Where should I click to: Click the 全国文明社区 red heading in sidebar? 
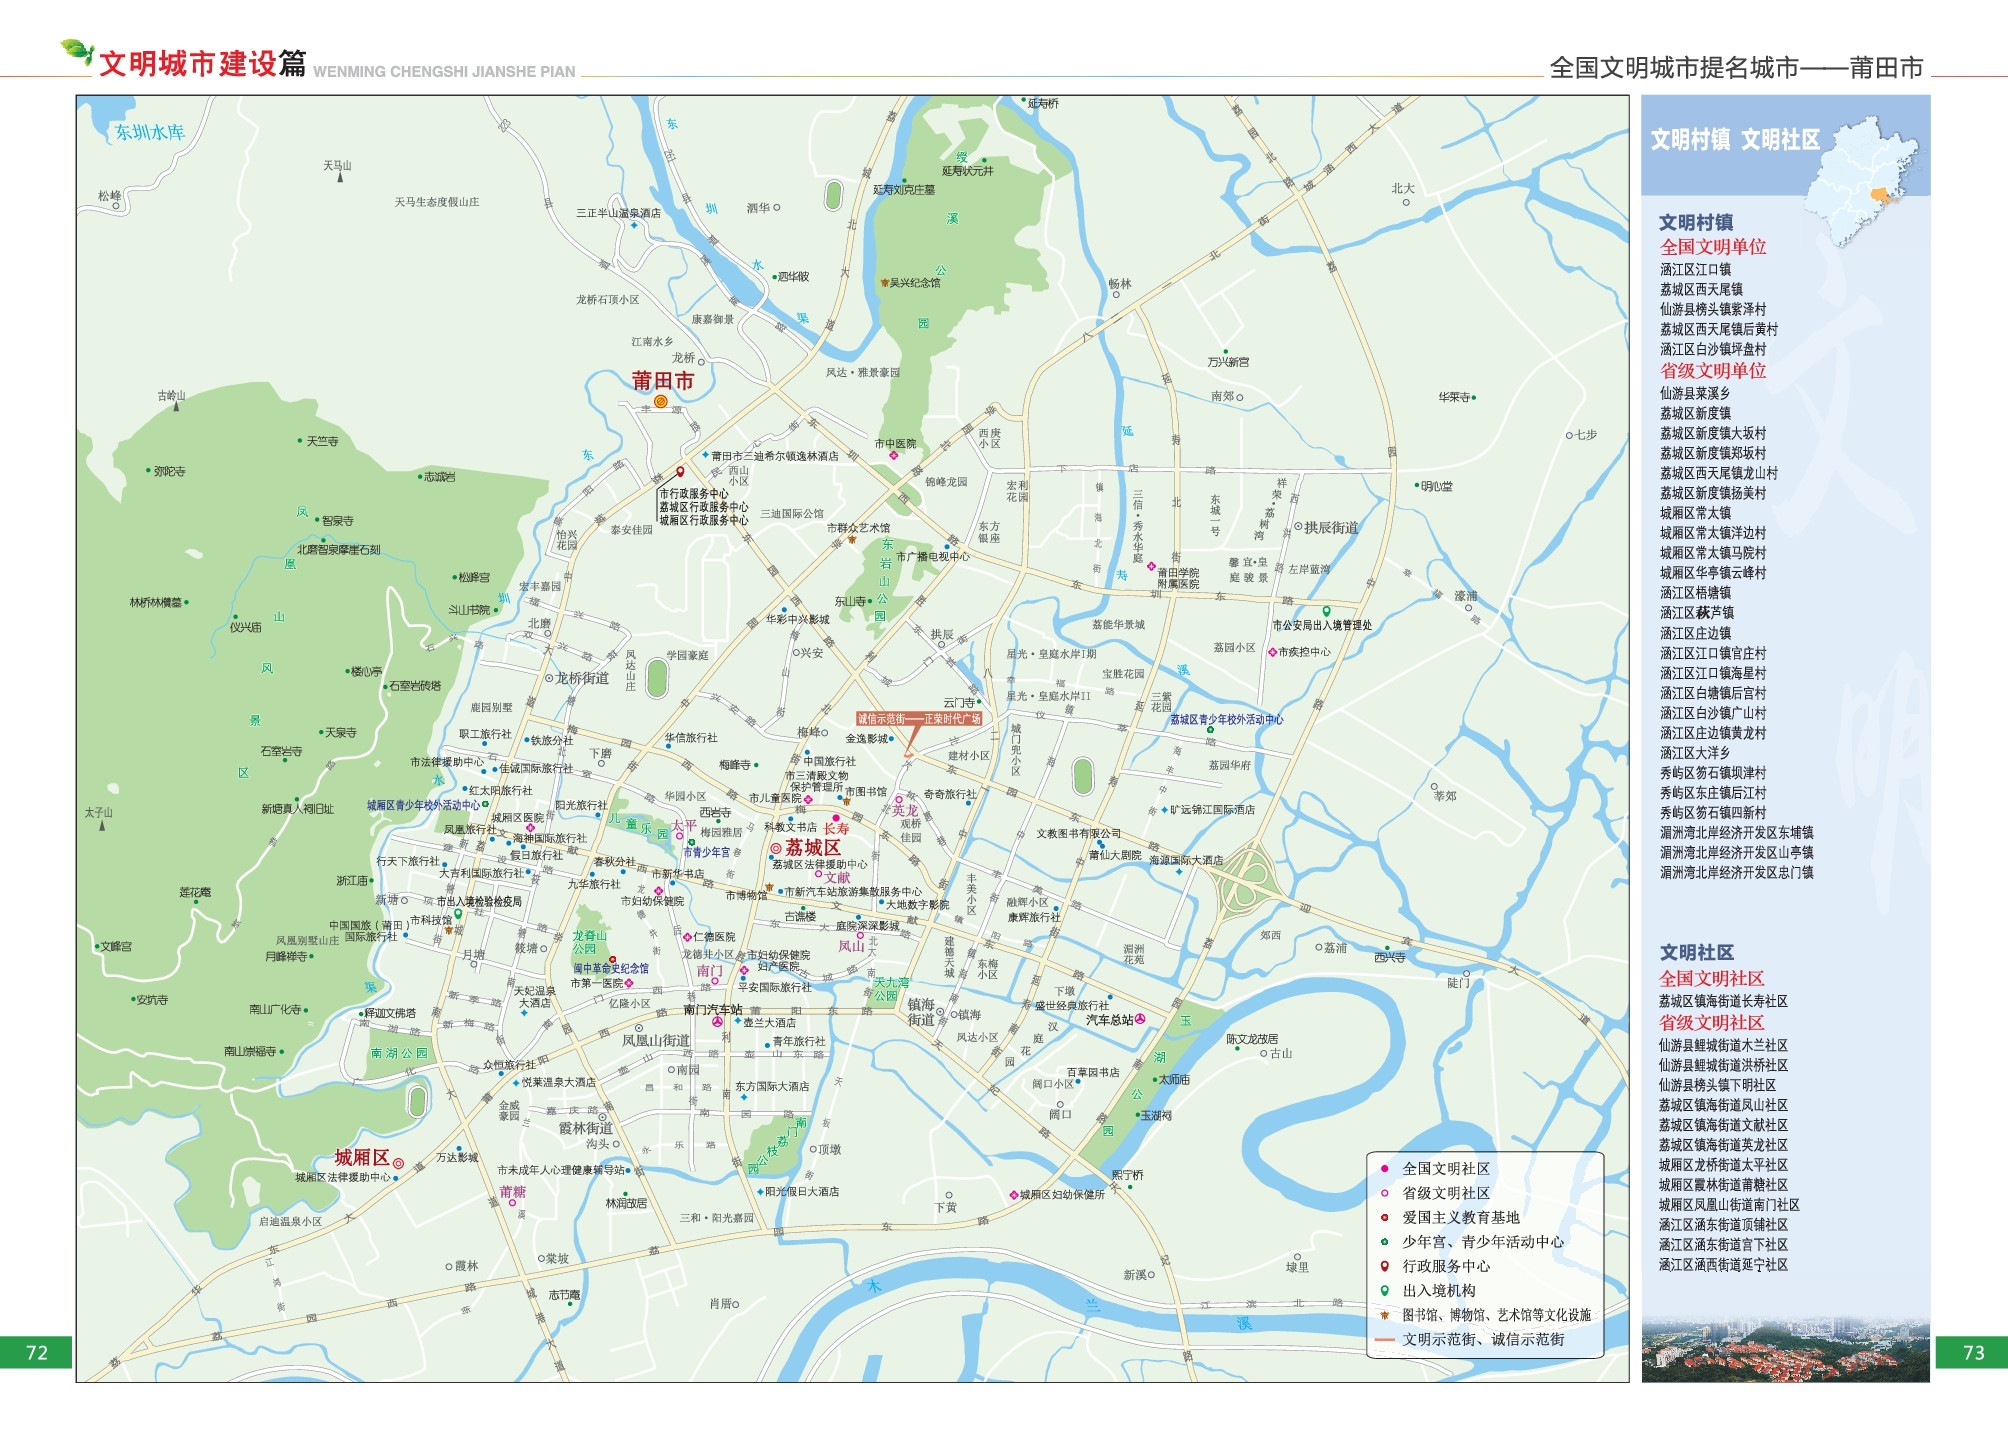pos(1712,978)
